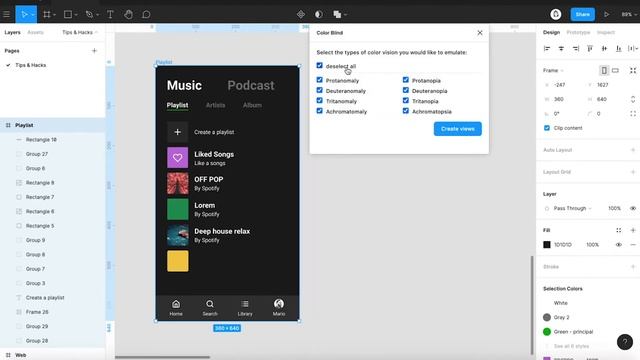
Task: Close the Color Blind dialog
Action: click(x=480, y=33)
